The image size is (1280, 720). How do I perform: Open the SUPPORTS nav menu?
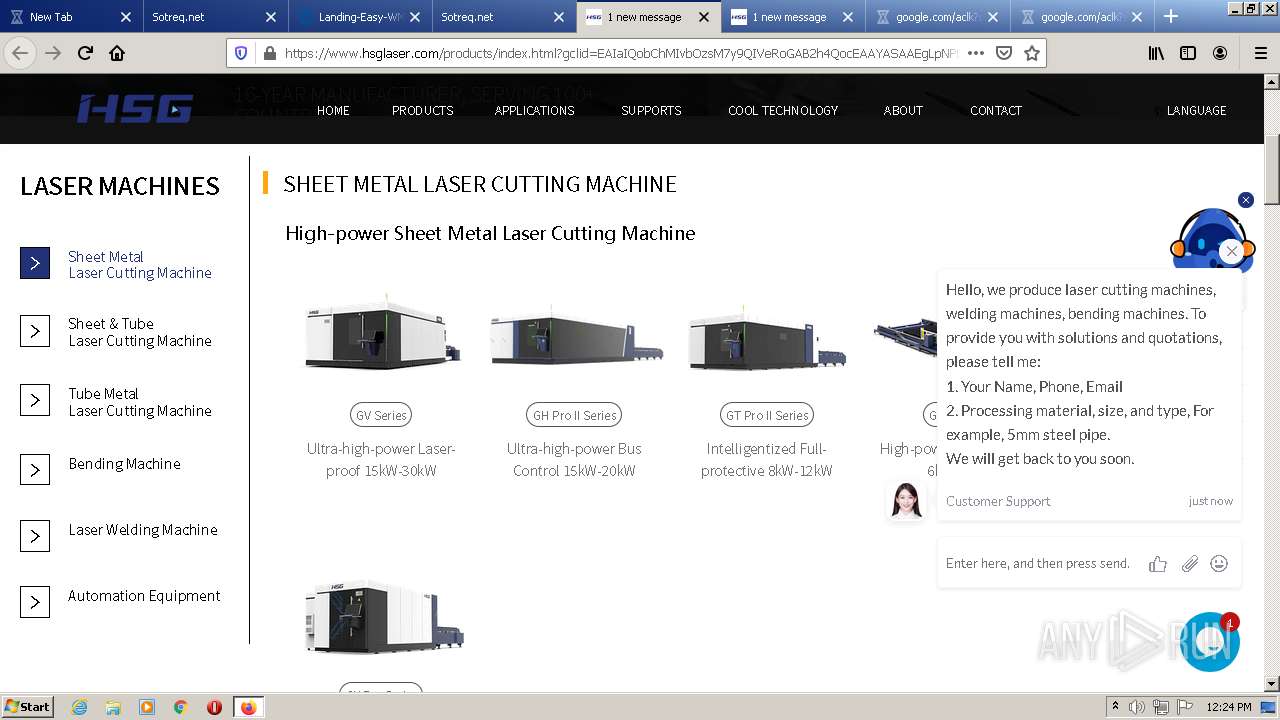651,110
